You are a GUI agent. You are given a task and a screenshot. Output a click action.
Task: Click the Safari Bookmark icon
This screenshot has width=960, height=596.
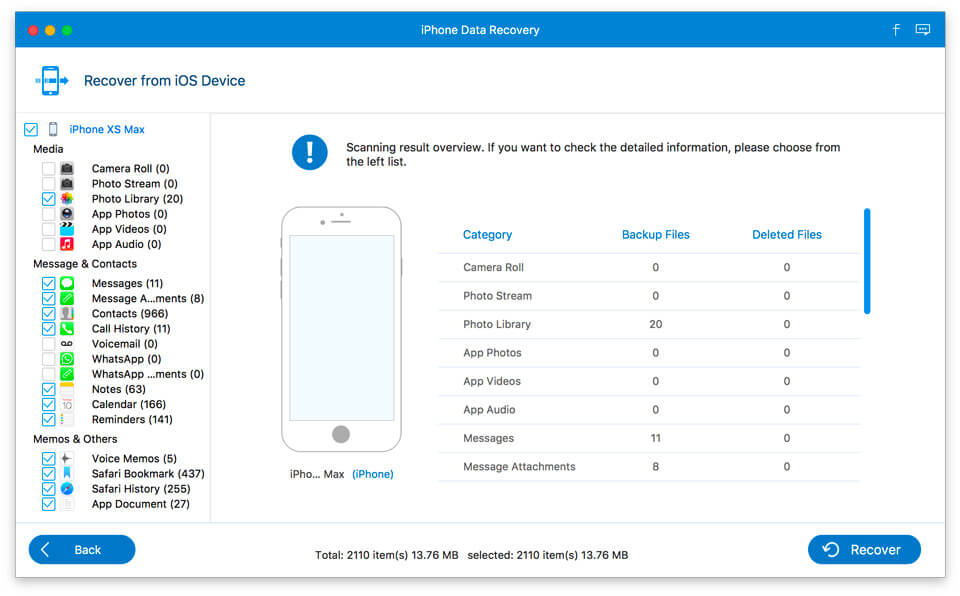67,473
